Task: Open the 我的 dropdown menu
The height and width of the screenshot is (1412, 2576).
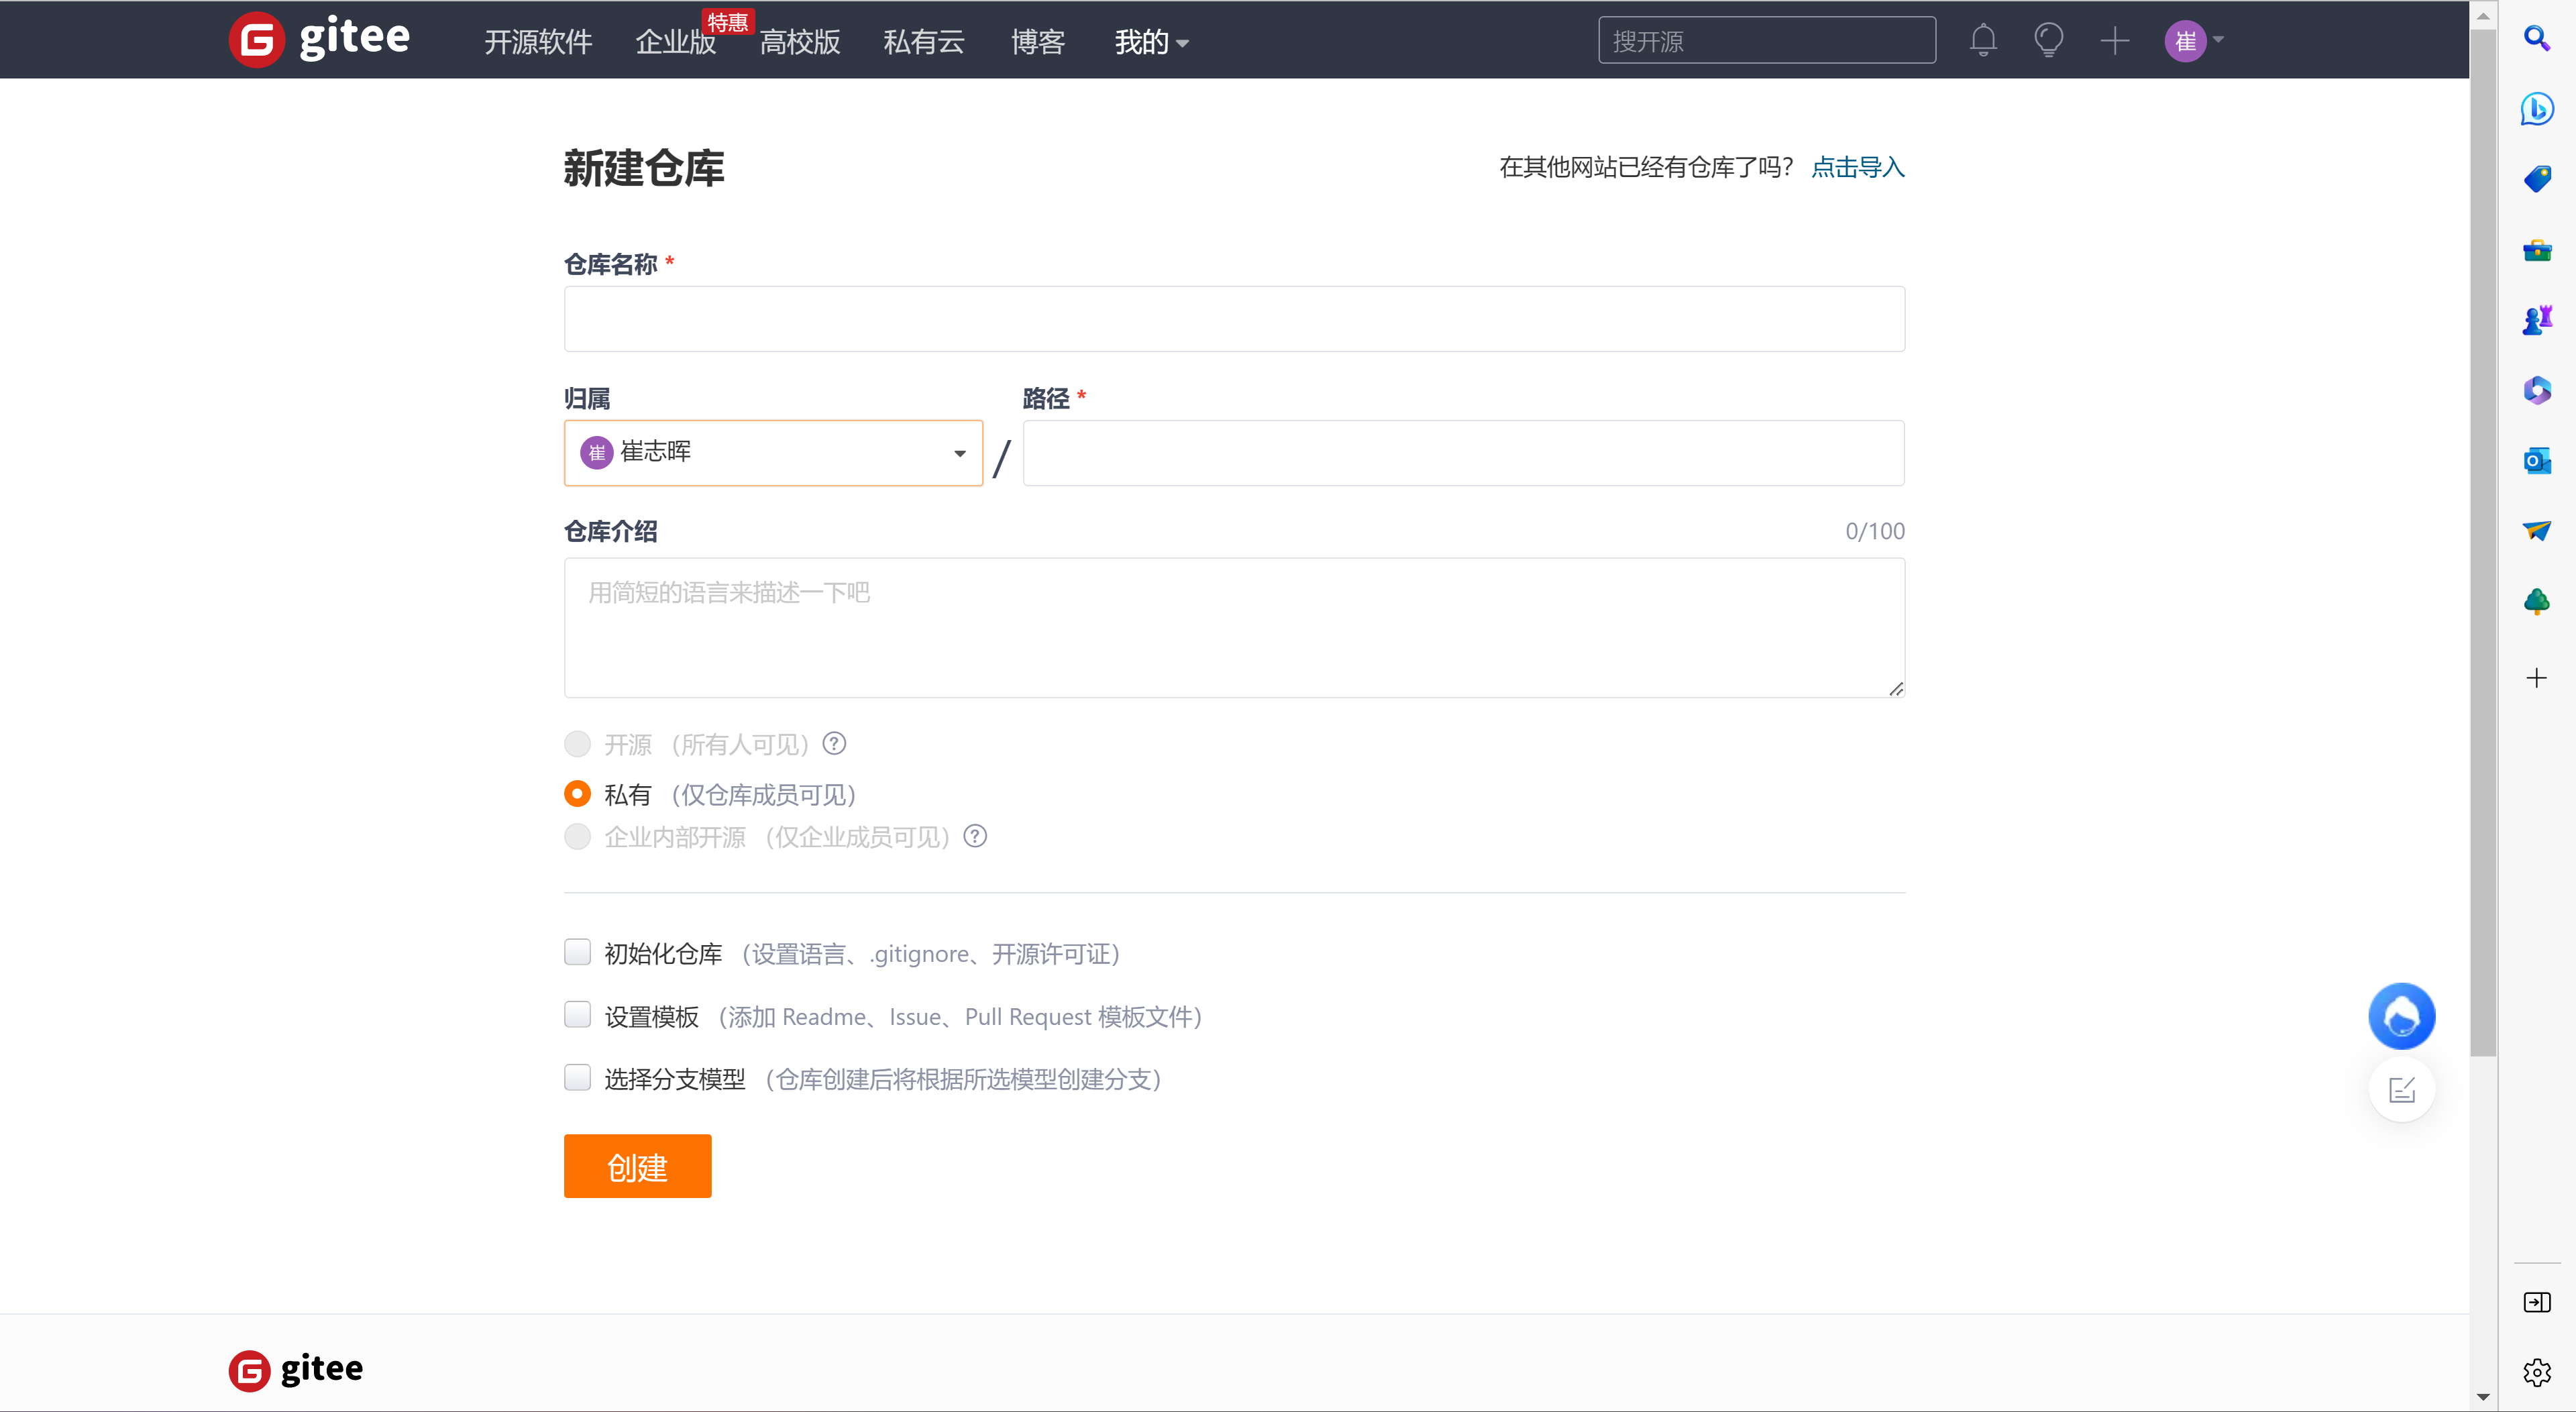Action: click(1151, 42)
